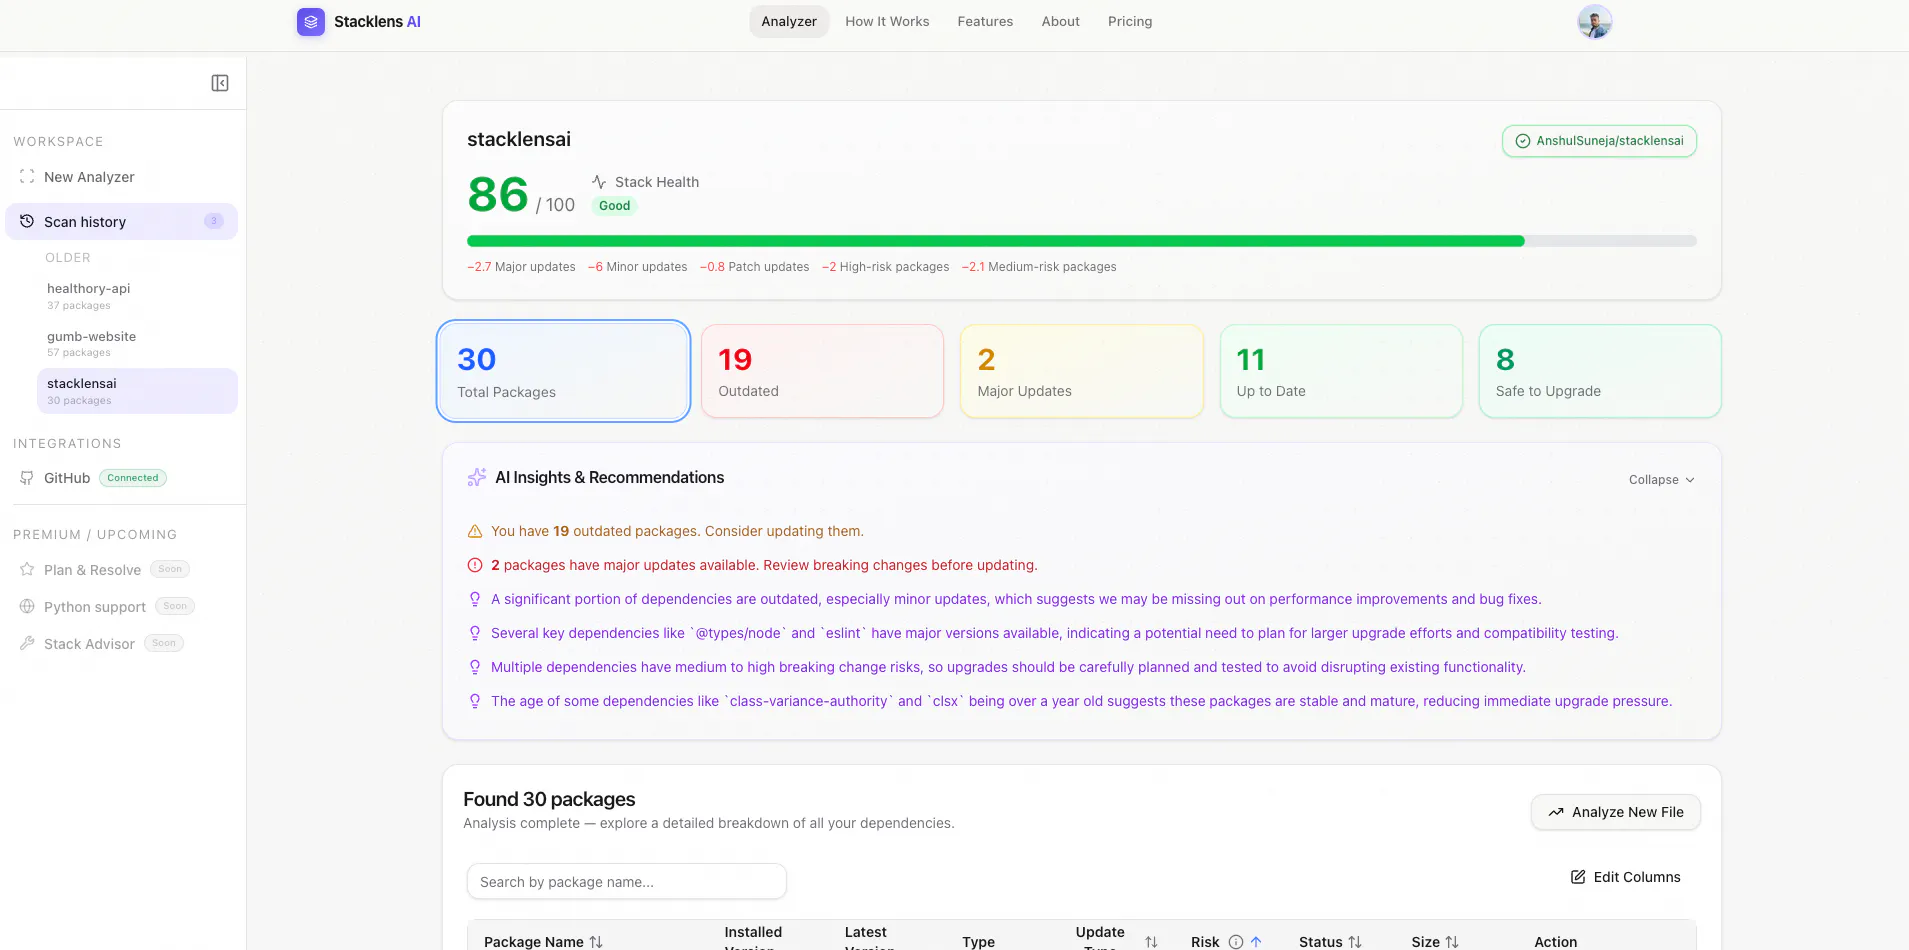
Task: Click the Stack Advisor wrench icon
Action: pos(27,644)
